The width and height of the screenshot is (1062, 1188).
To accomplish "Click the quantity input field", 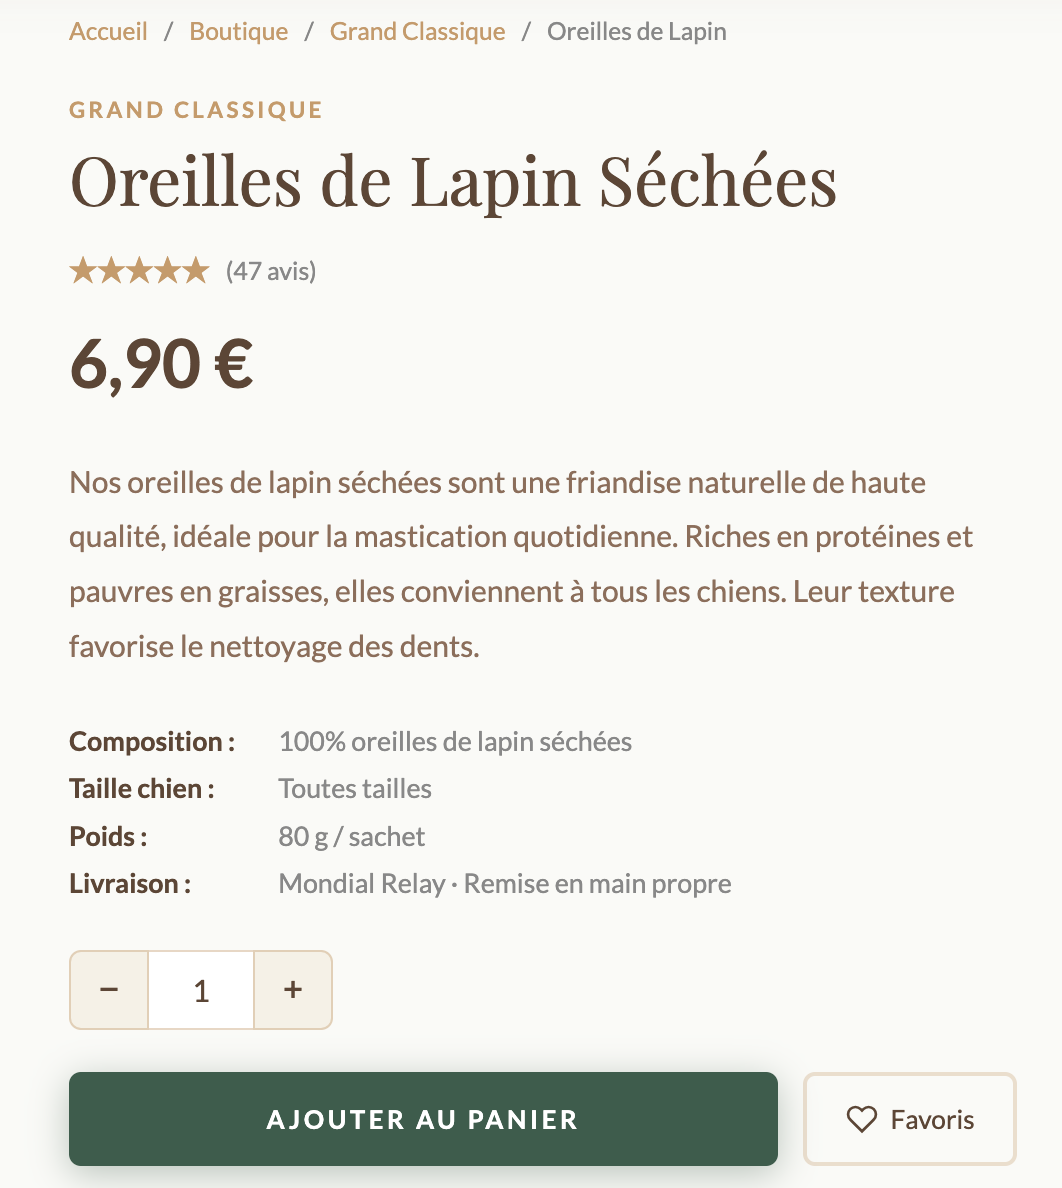I will click(x=201, y=990).
